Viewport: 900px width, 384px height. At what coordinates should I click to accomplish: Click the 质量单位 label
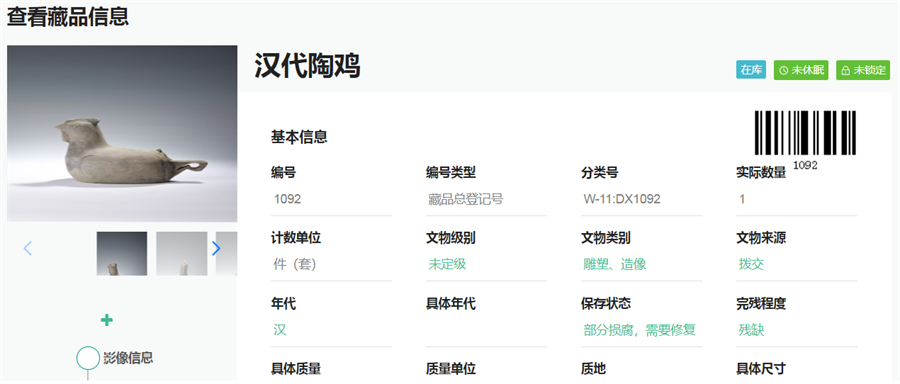[451, 369]
